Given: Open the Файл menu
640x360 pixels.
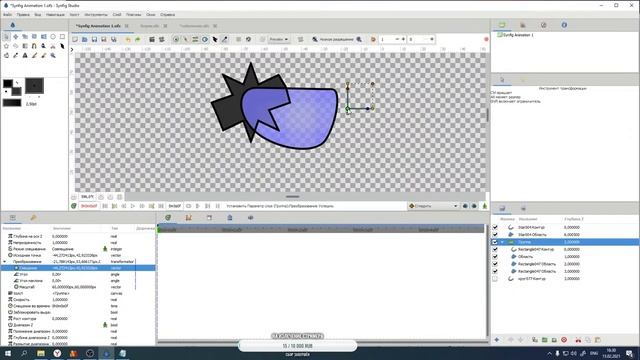Looking at the screenshot, I should click(7, 14).
